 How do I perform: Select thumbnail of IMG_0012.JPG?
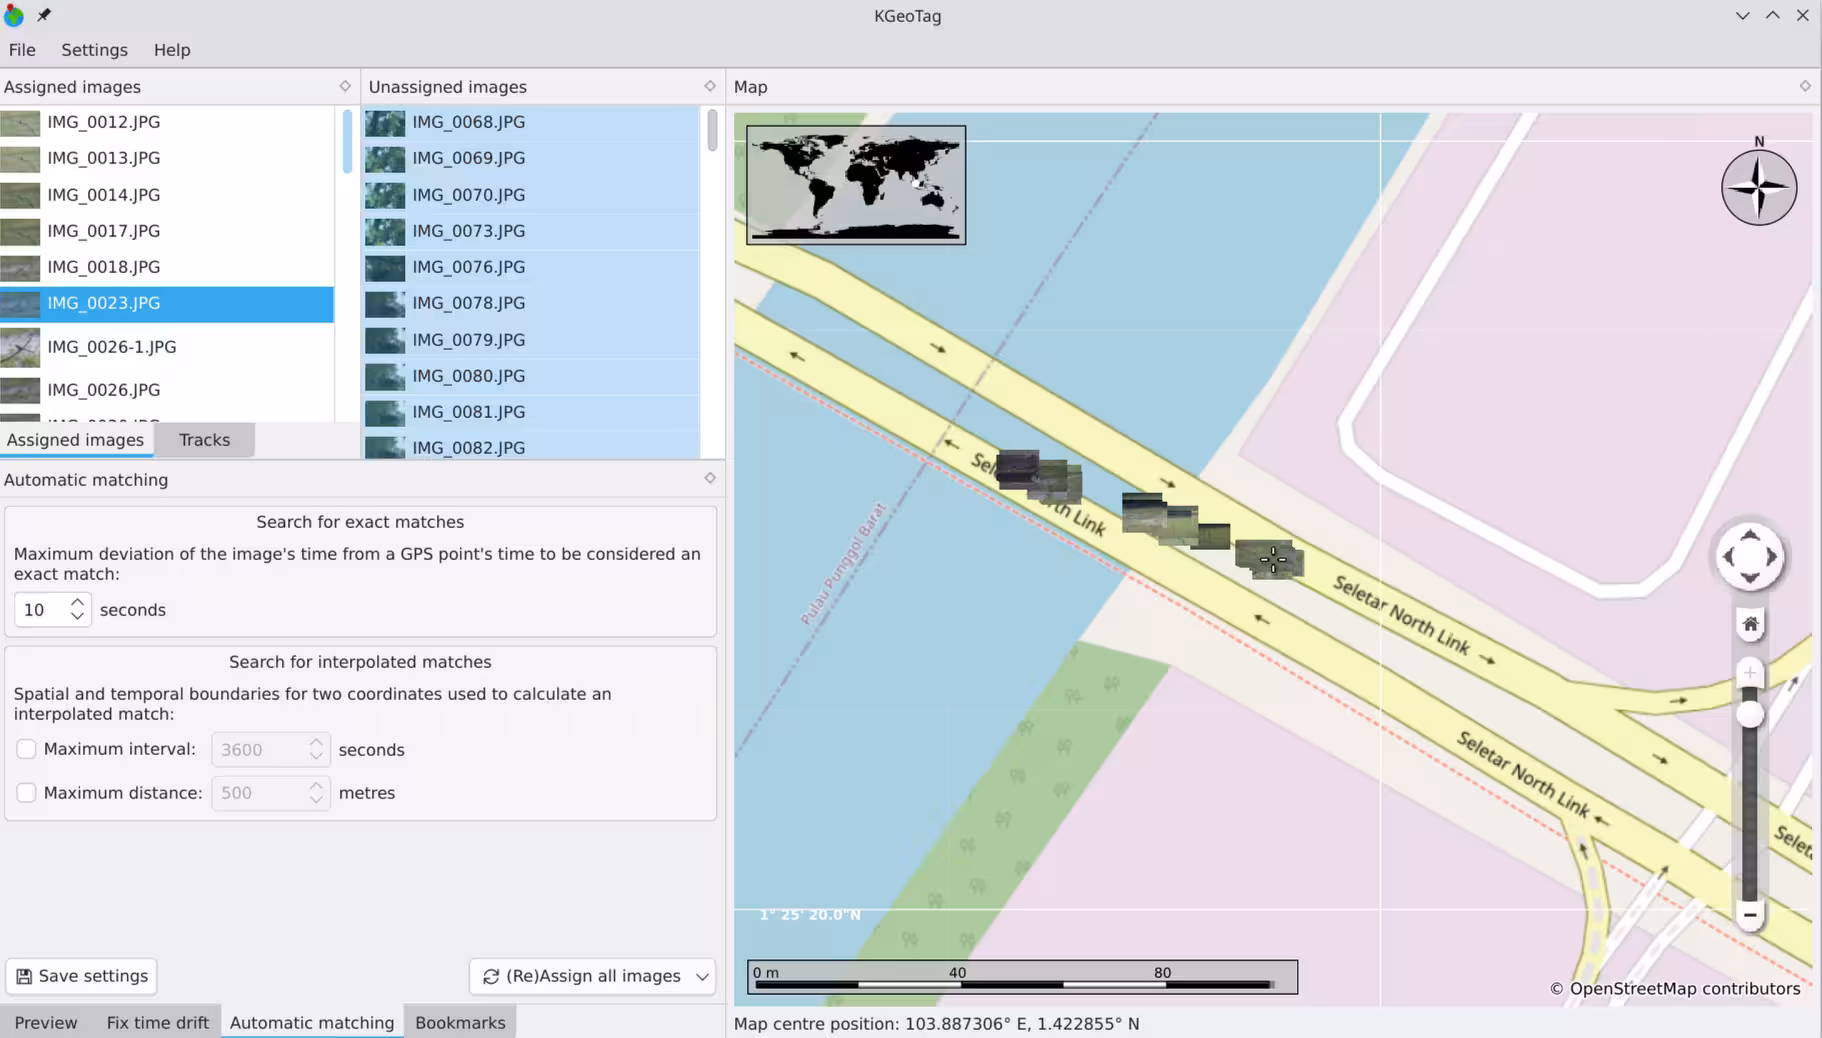[x=20, y=122]
